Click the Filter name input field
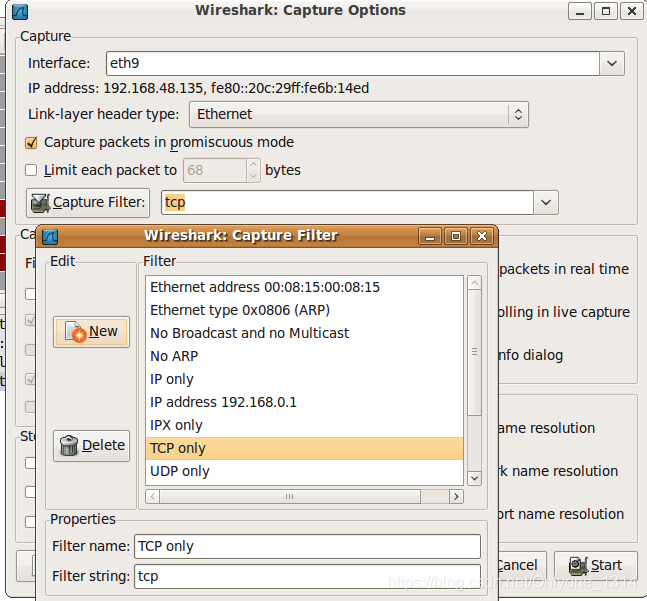The height and width of the screenshot is (601, 647). (x=307, y=547)
